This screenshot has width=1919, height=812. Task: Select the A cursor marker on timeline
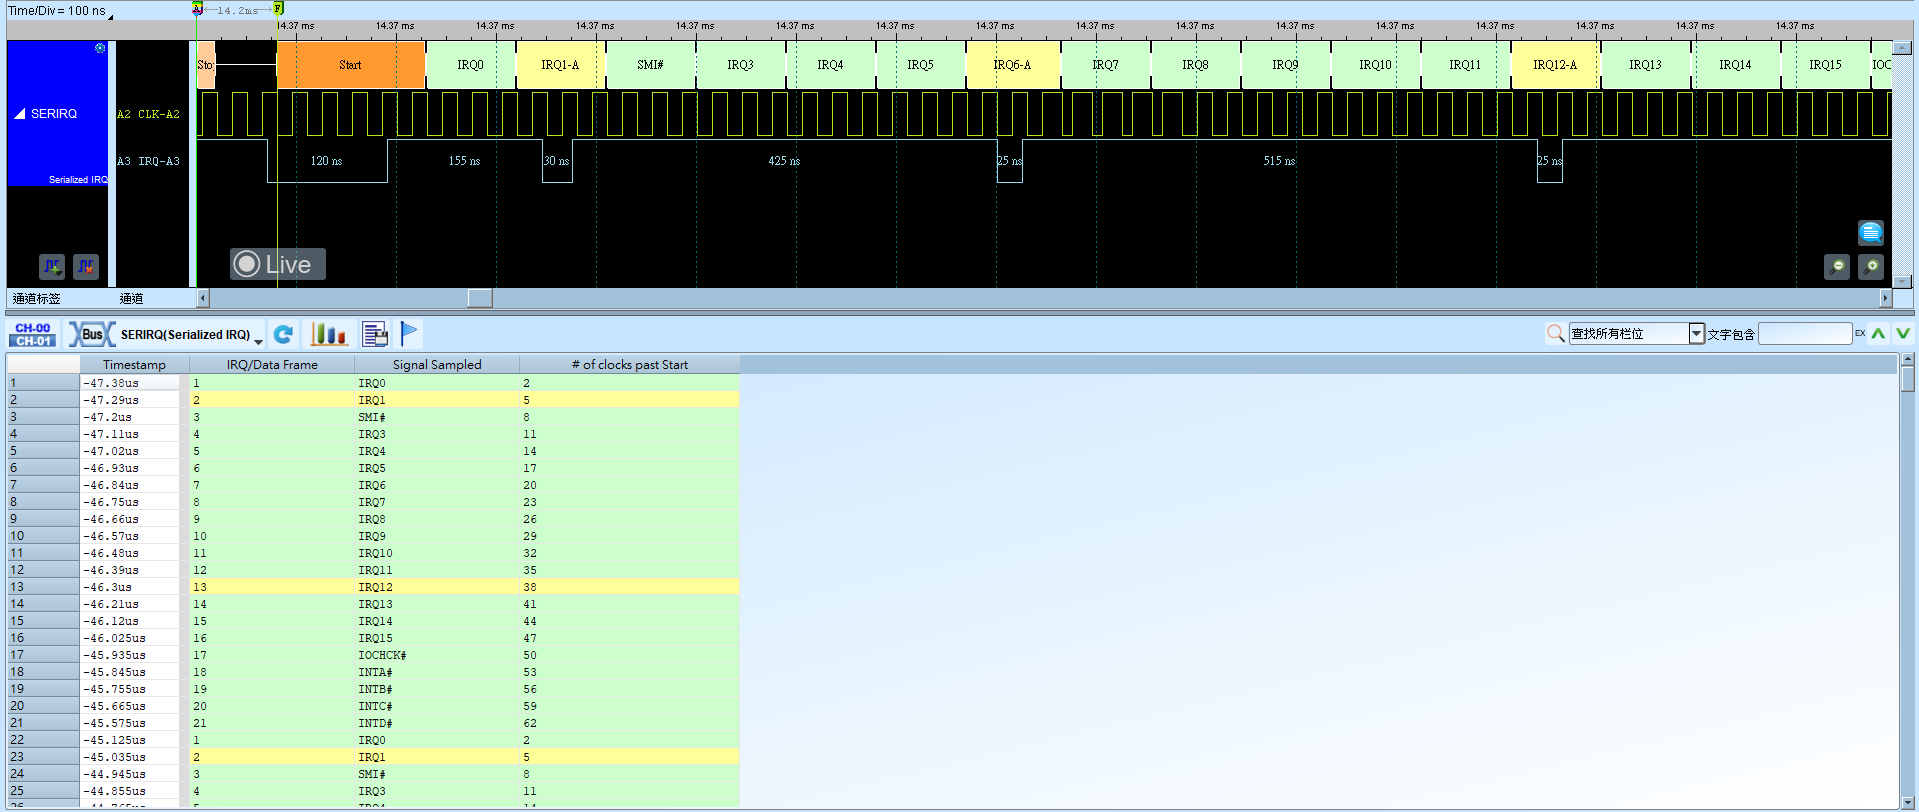coord(198,9)
